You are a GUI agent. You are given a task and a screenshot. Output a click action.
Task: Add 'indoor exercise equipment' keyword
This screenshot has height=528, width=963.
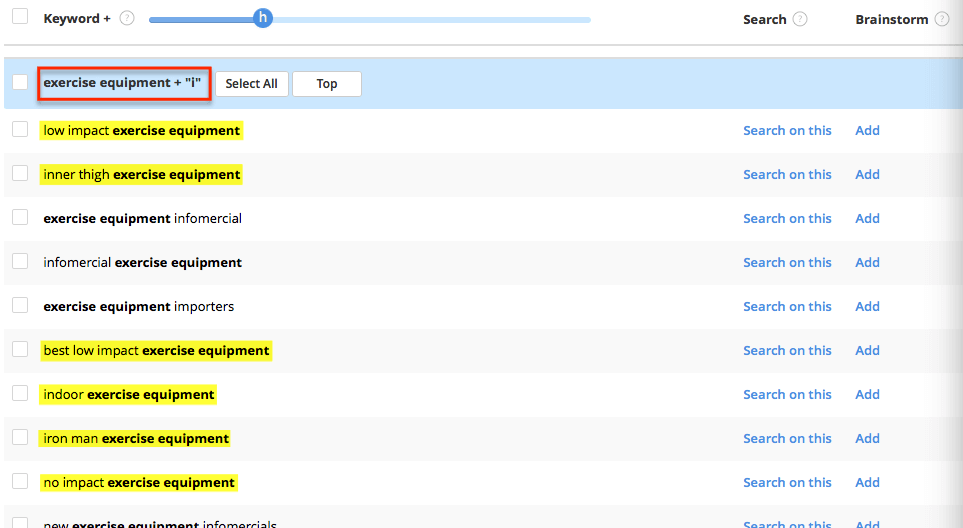pos(867,394)
